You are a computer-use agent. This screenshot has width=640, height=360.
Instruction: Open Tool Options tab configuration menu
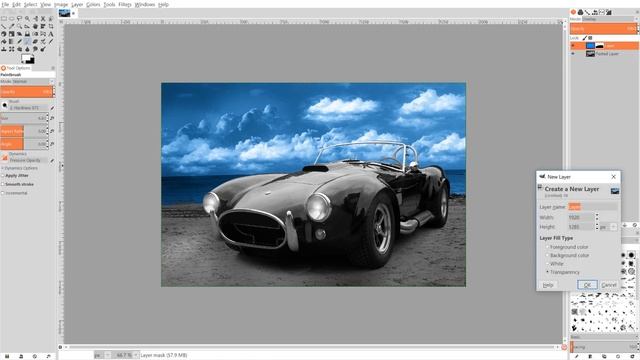click(x=53, y=68)
